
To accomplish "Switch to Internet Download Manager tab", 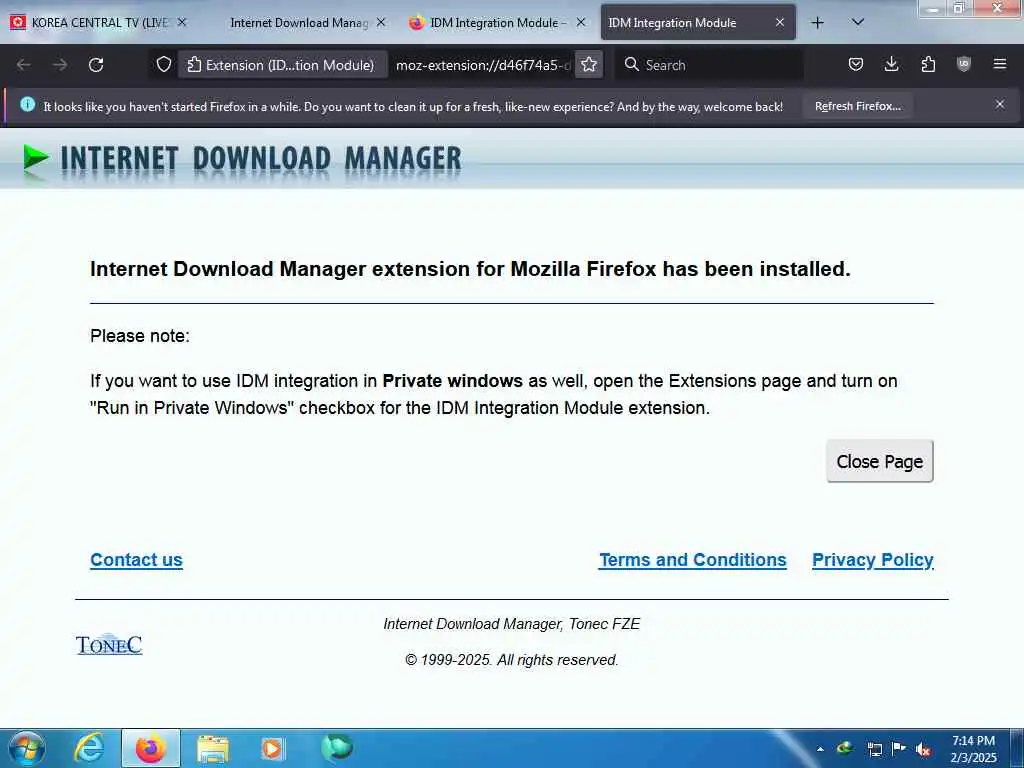I will tap(297, 23).
